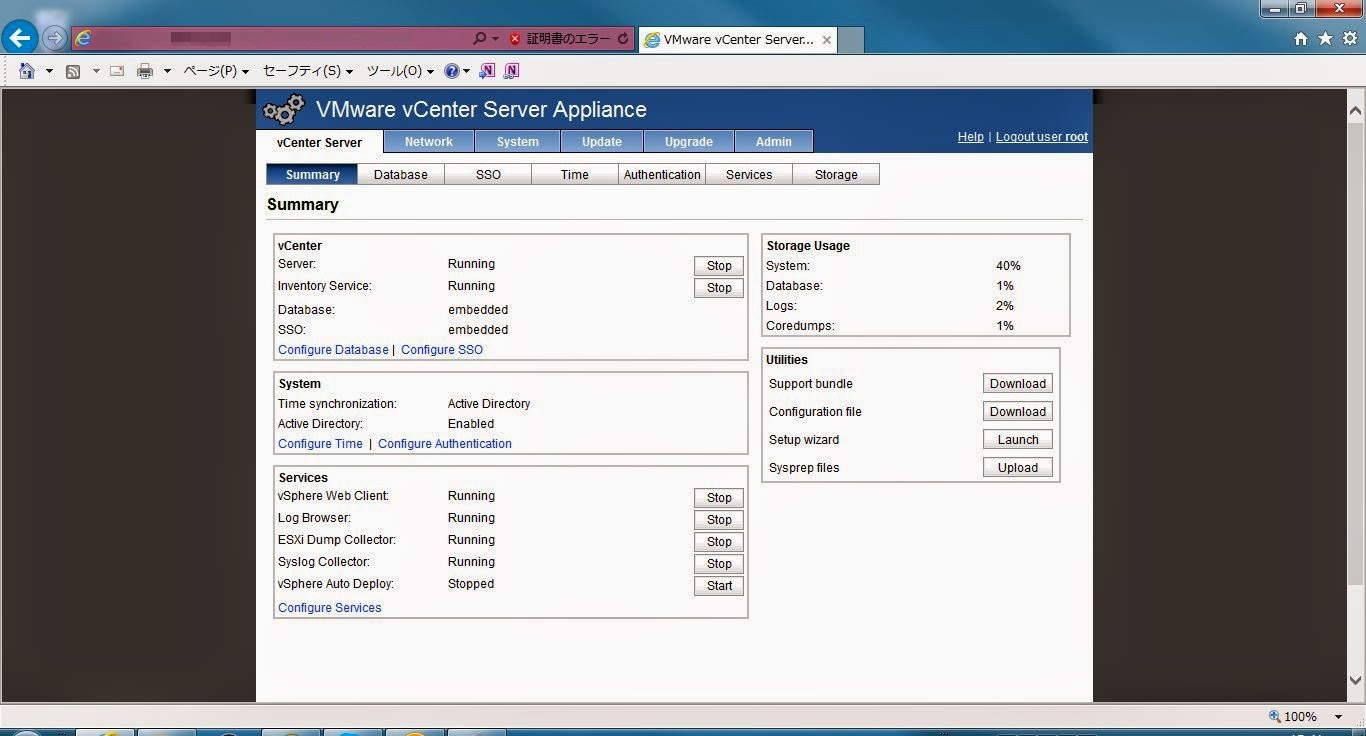Click Configure Database link

[333, 350]
